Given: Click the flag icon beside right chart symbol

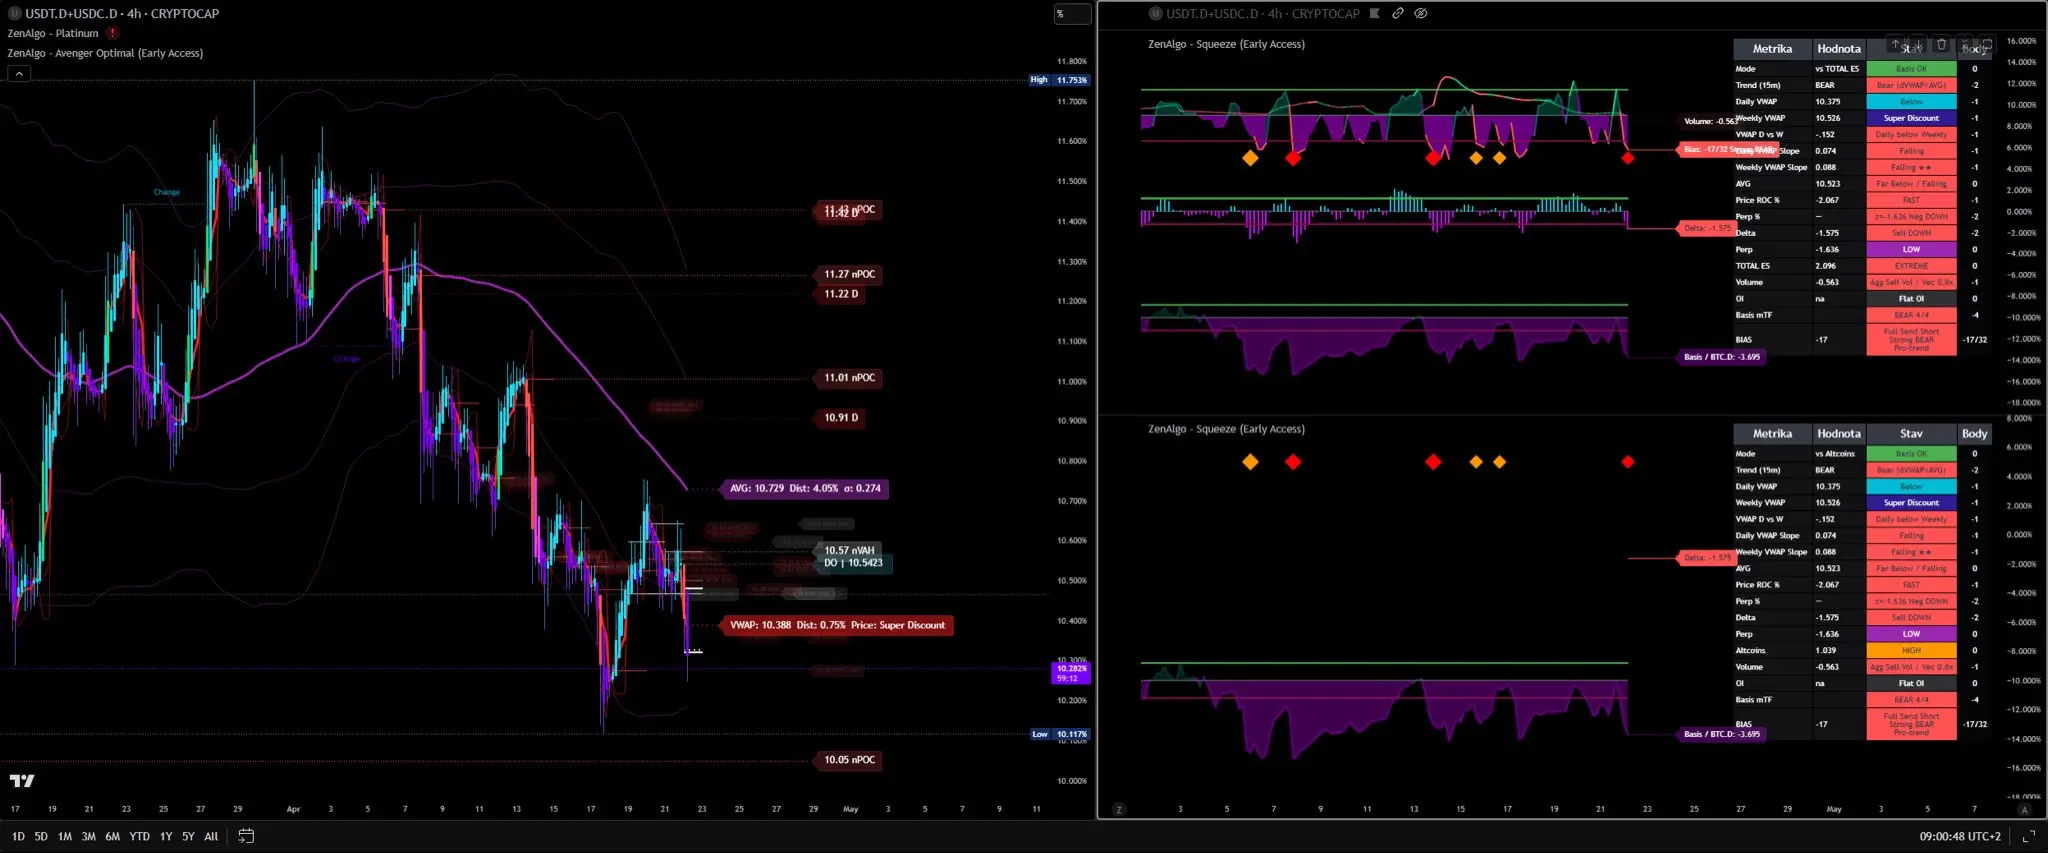Looking at the screenshot, I should click(1375, 14).
